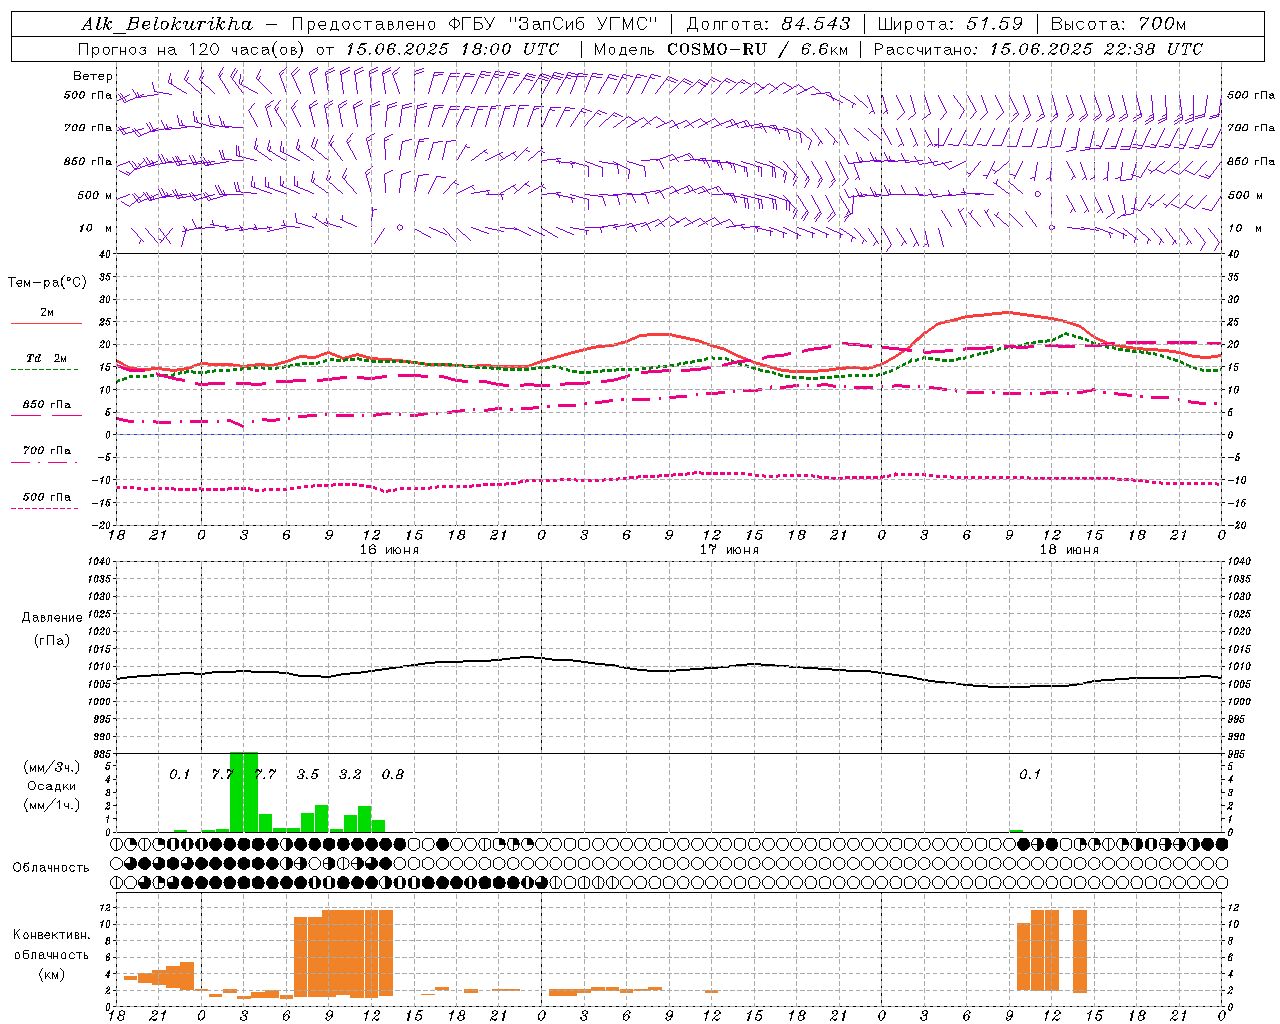This screenshot has width=1280, height=1024.
Task: Click the Долгота: 84.543 value
Action: tap(769, 24)
